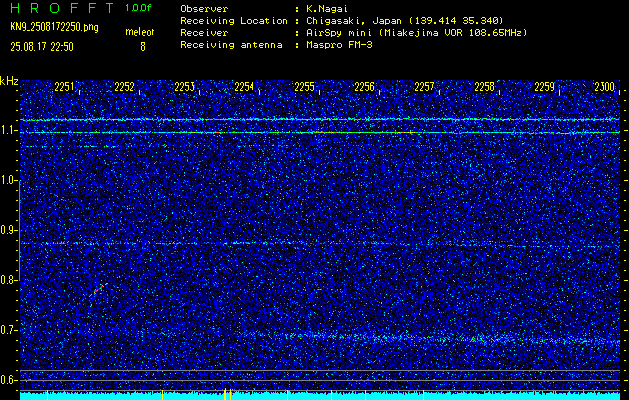The image size is (629, 400).
Task: Click the 1.0 kHz frequency label
Action: pyautogui.click(x=8, y=181)
